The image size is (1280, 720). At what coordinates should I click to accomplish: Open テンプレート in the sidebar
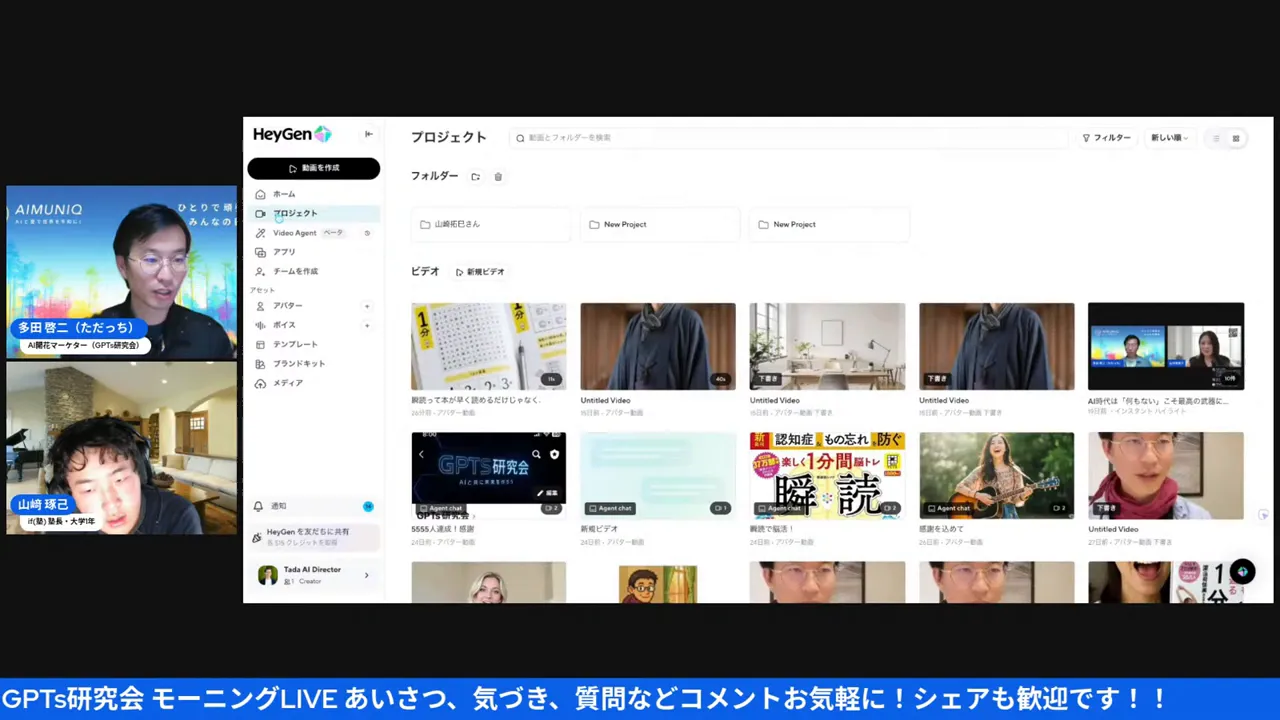[295, 344]
